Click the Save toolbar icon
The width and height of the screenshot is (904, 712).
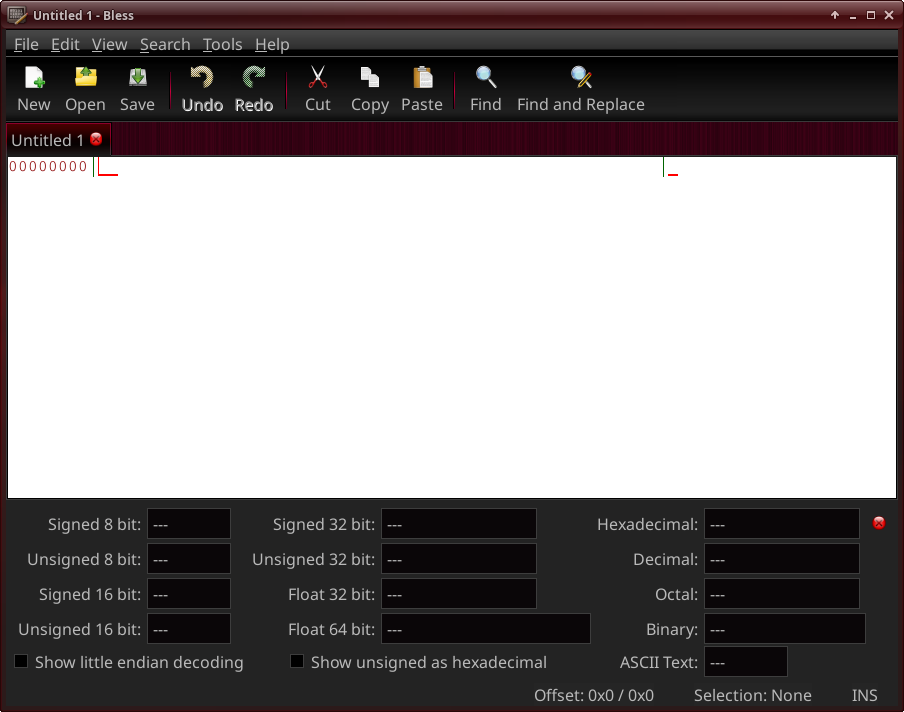(x=137, y=78)
